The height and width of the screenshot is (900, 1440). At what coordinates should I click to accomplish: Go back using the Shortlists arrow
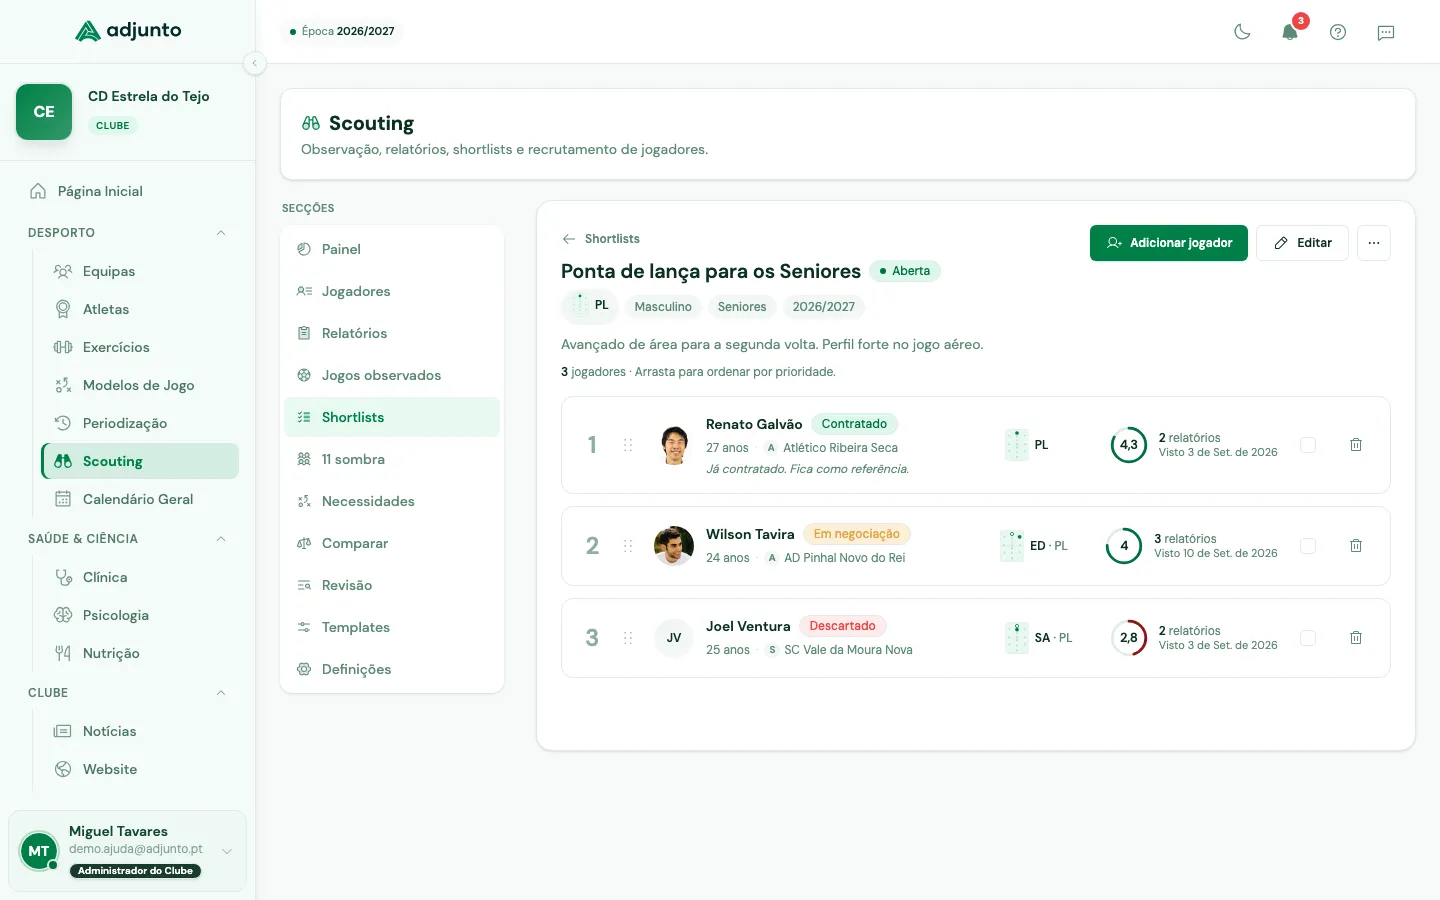point(601,239)
